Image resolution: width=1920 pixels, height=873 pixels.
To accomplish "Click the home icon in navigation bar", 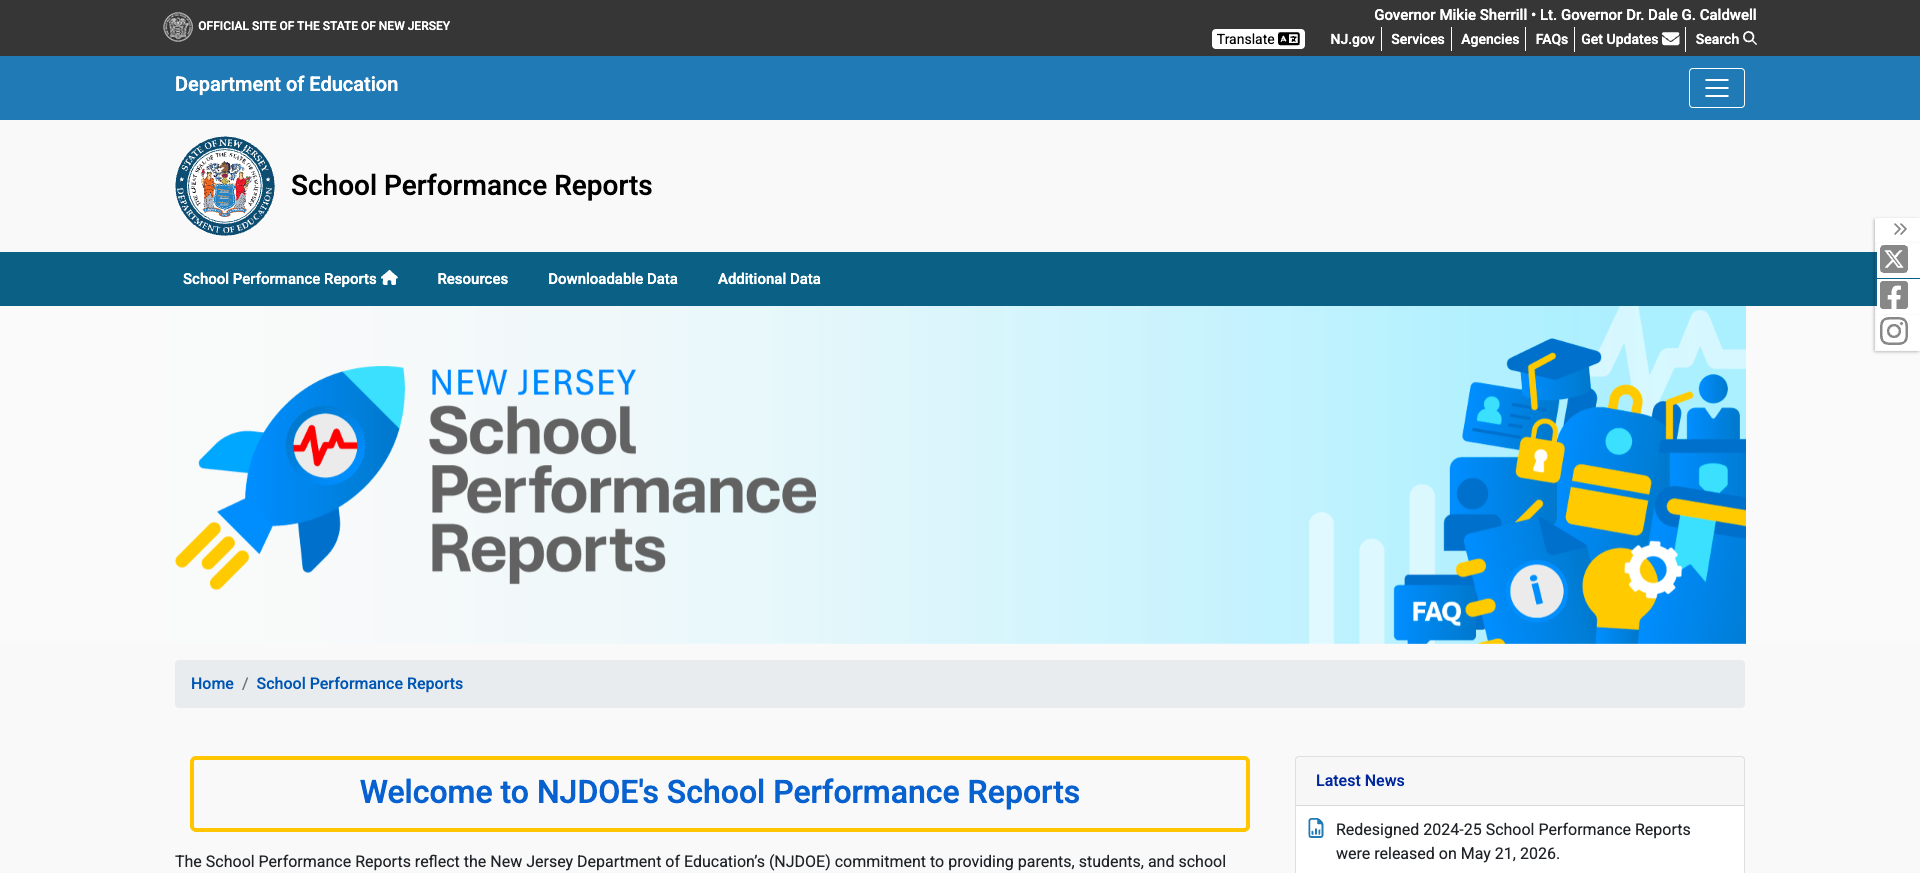I will point(390,278).
